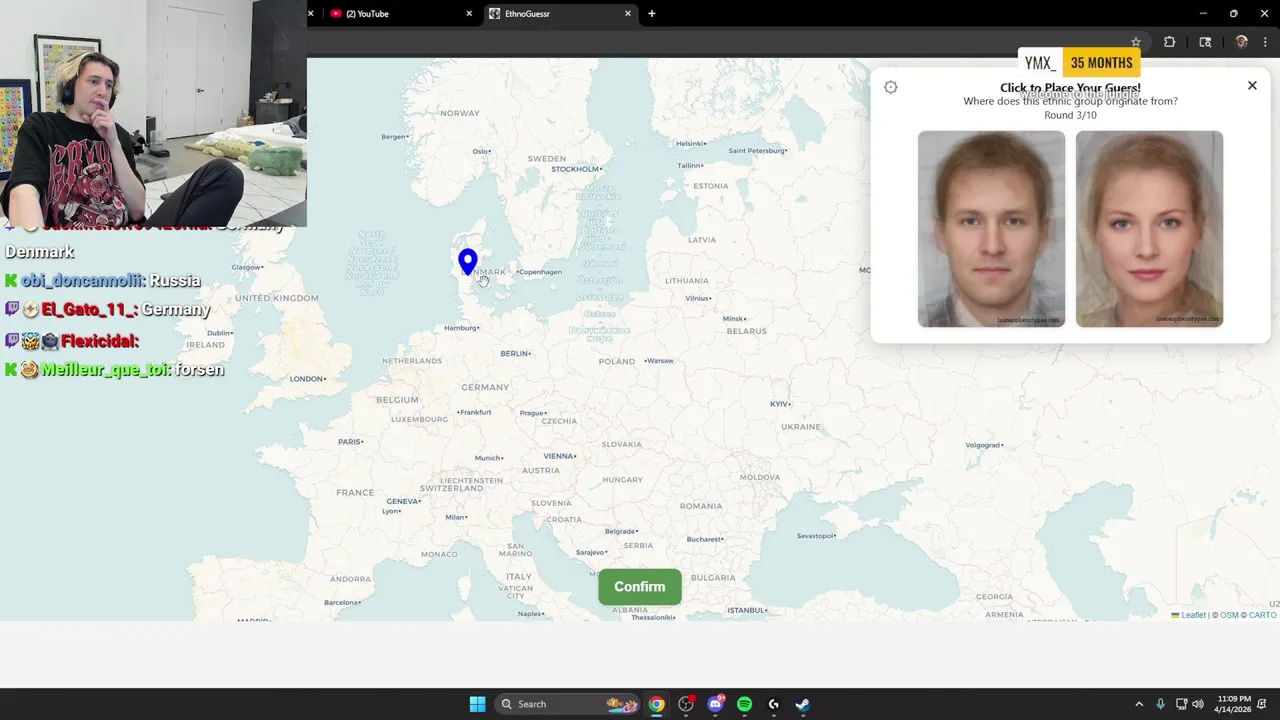Image resolution: width=1280 pixels, height=720 pixels.
Task: Open the network tray icon
Action: [x=1182, y=704]
